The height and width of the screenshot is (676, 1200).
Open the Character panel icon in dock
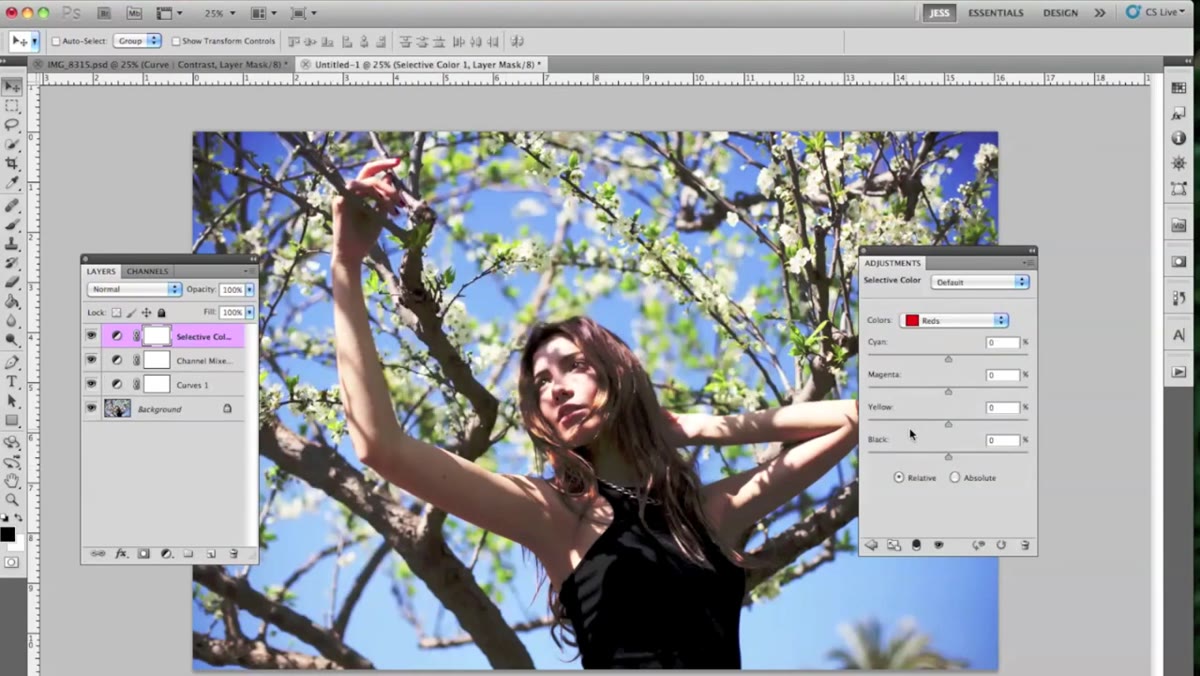(x=1179, y=335)
